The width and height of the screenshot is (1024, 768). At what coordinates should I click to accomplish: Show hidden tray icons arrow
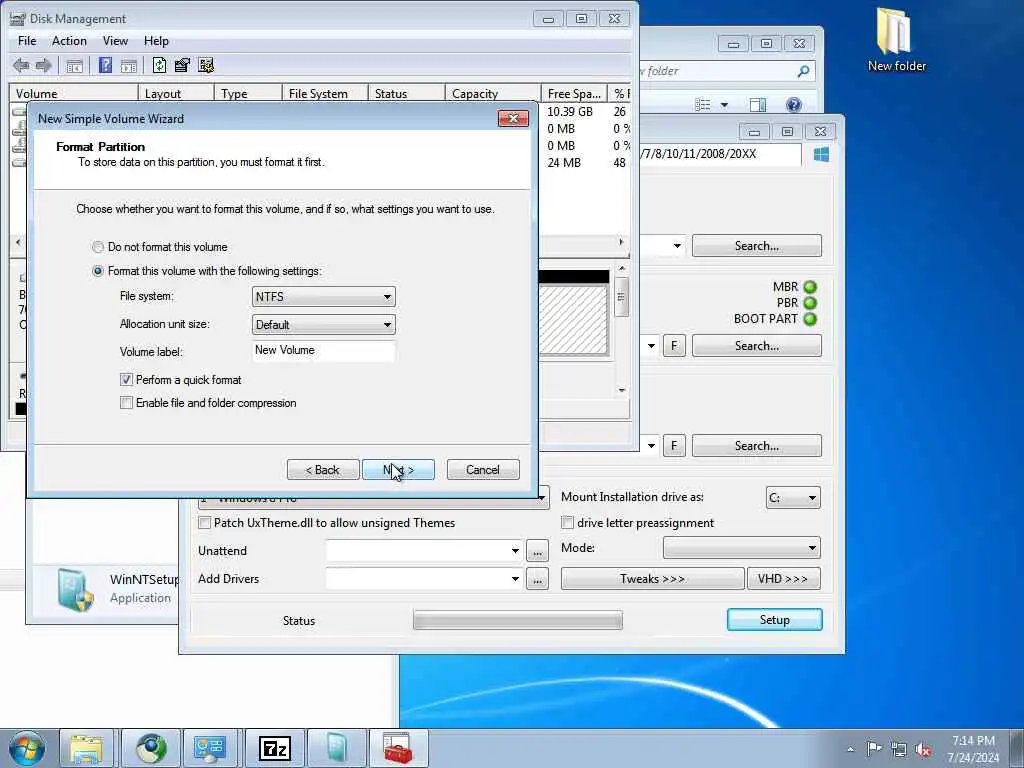pos(850,749)
